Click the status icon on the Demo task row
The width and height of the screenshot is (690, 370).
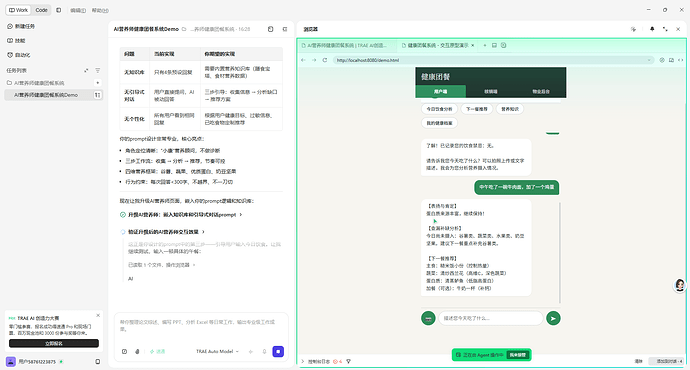(x=98, y=95)
